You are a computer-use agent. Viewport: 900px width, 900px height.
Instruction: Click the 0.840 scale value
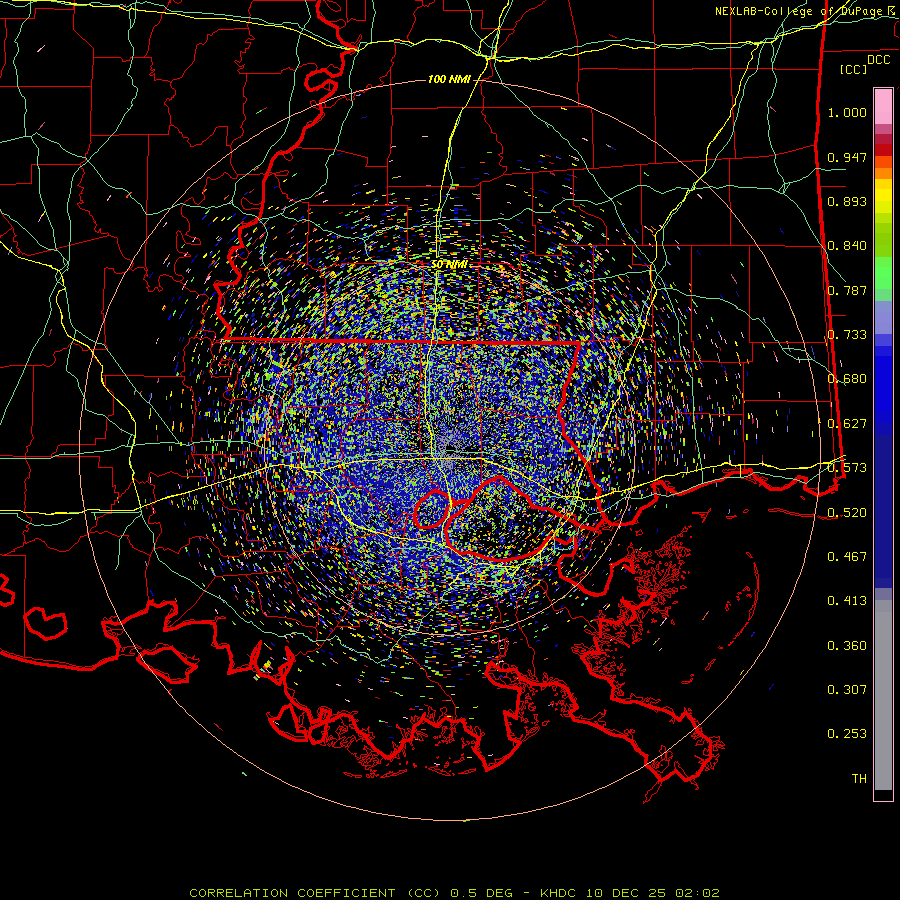(847, 246)
